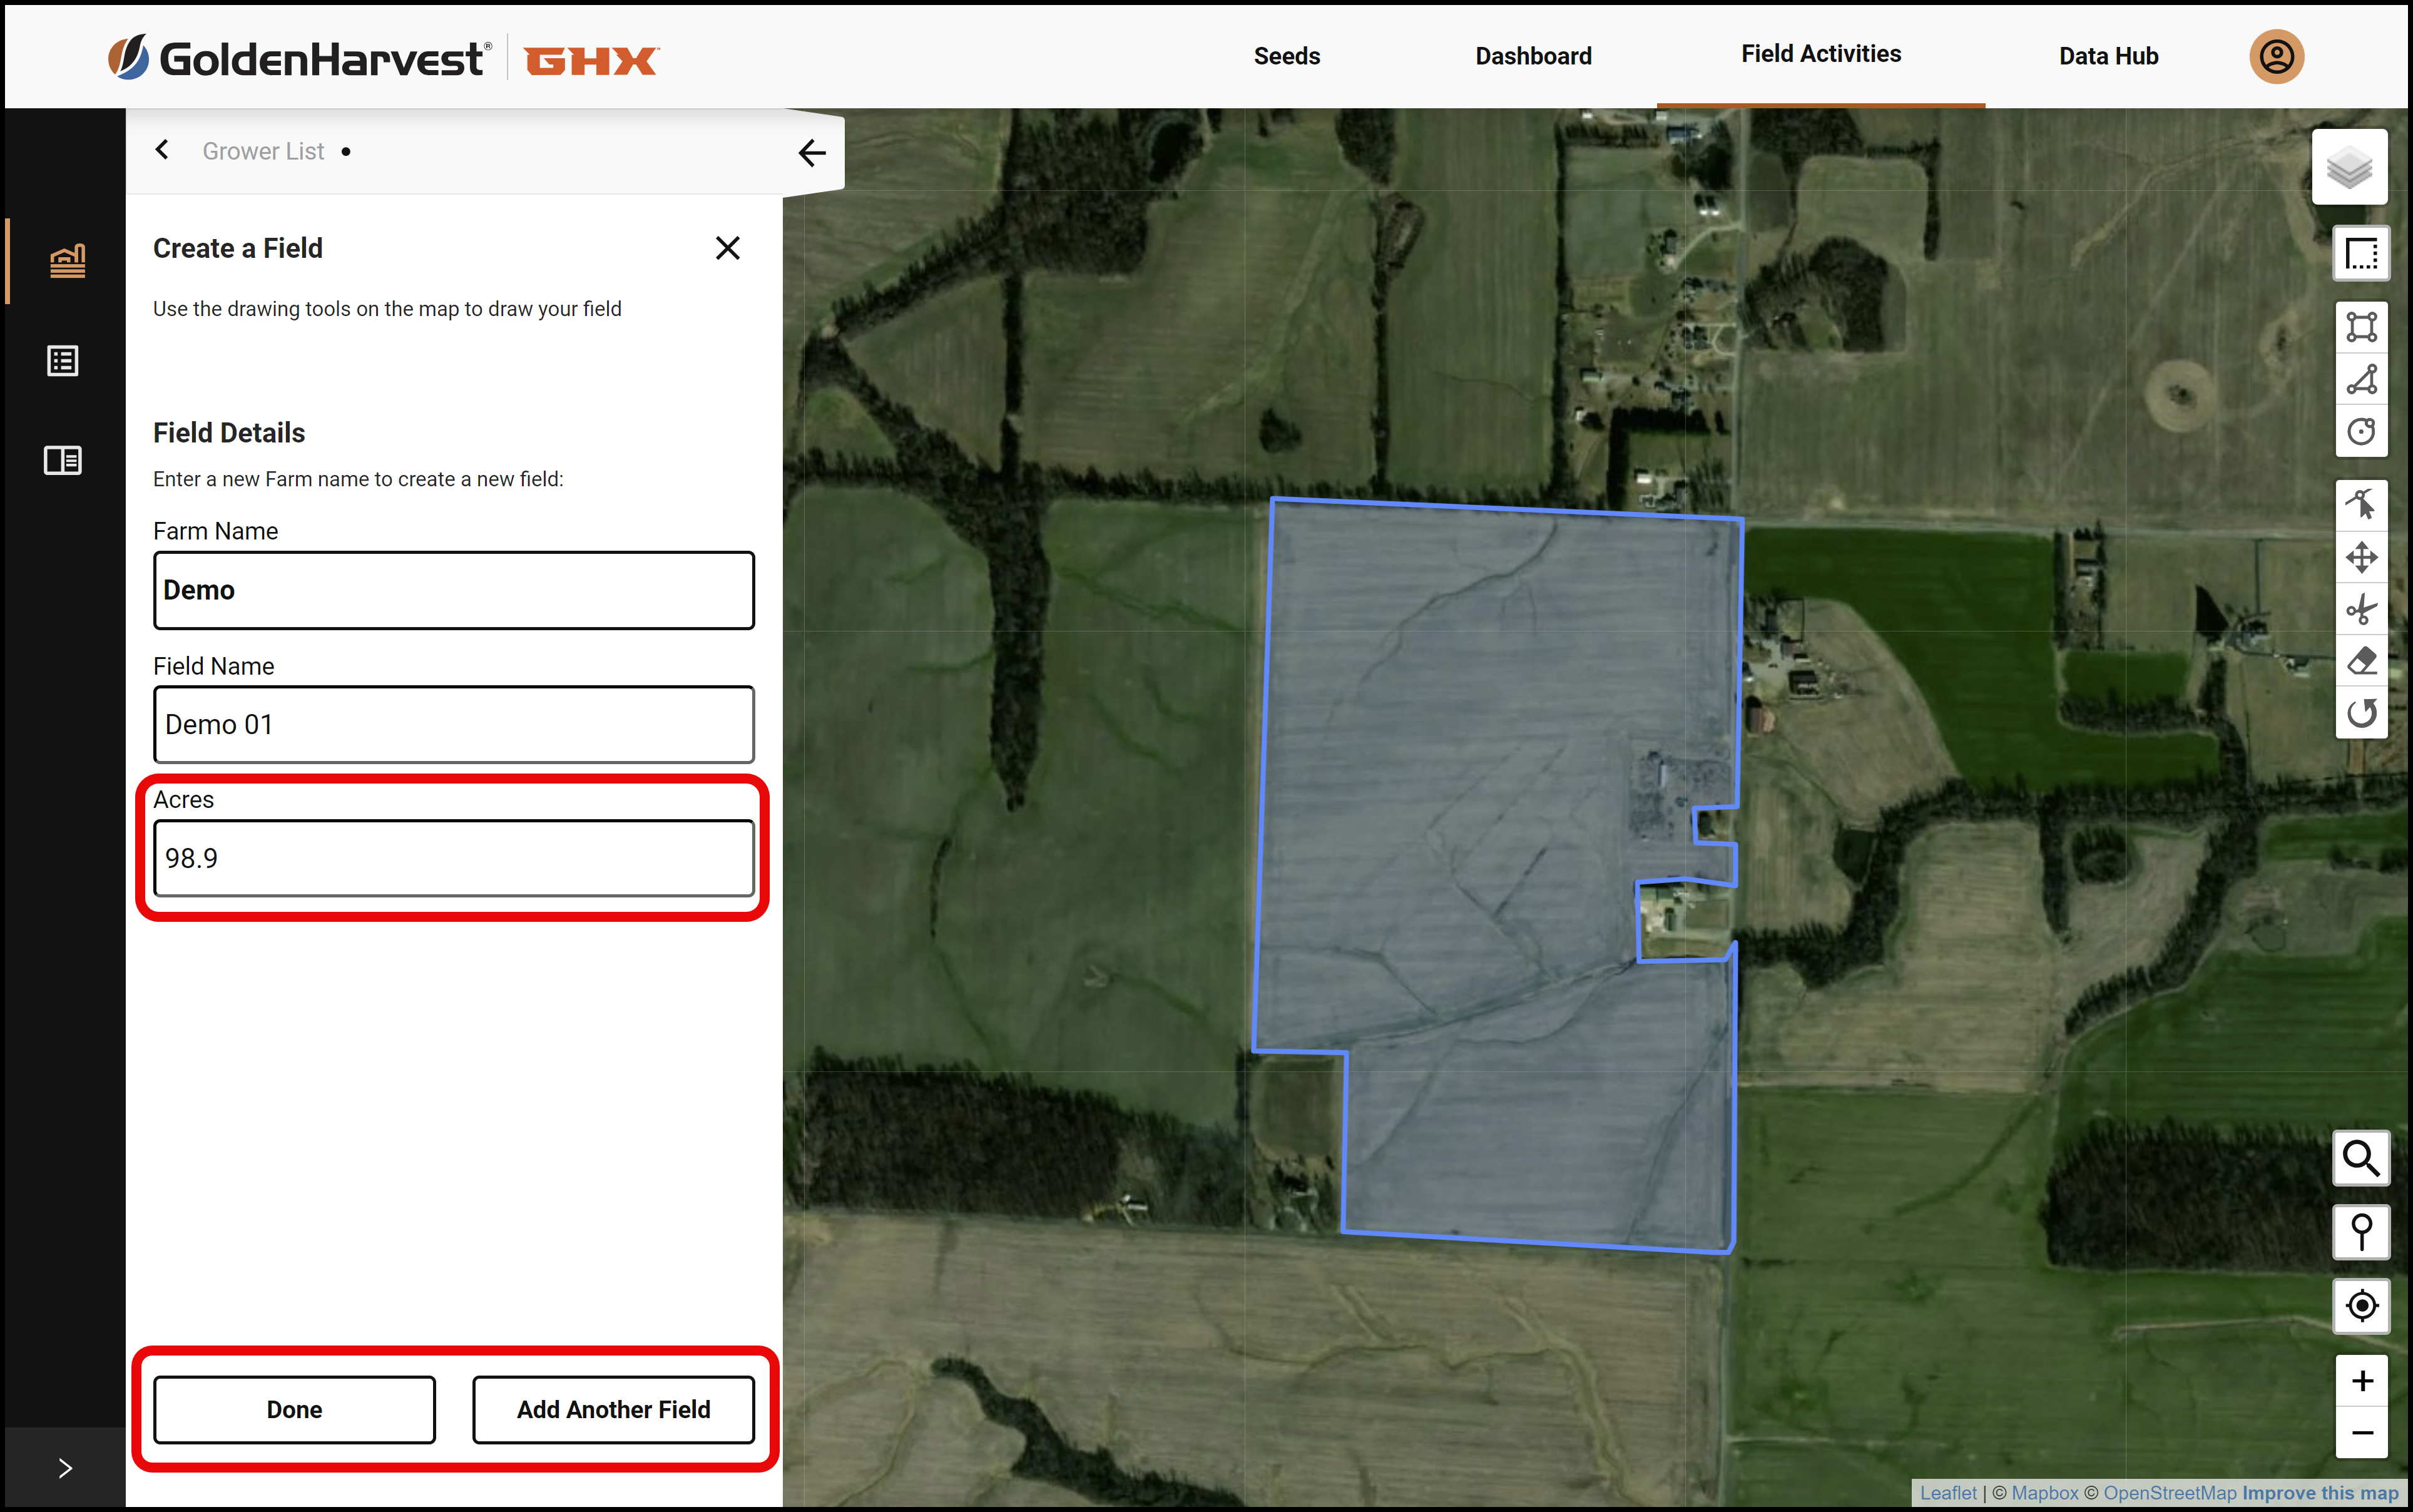Select the eraser tool
2413x1512 pixels.
tap(2361, 661)
